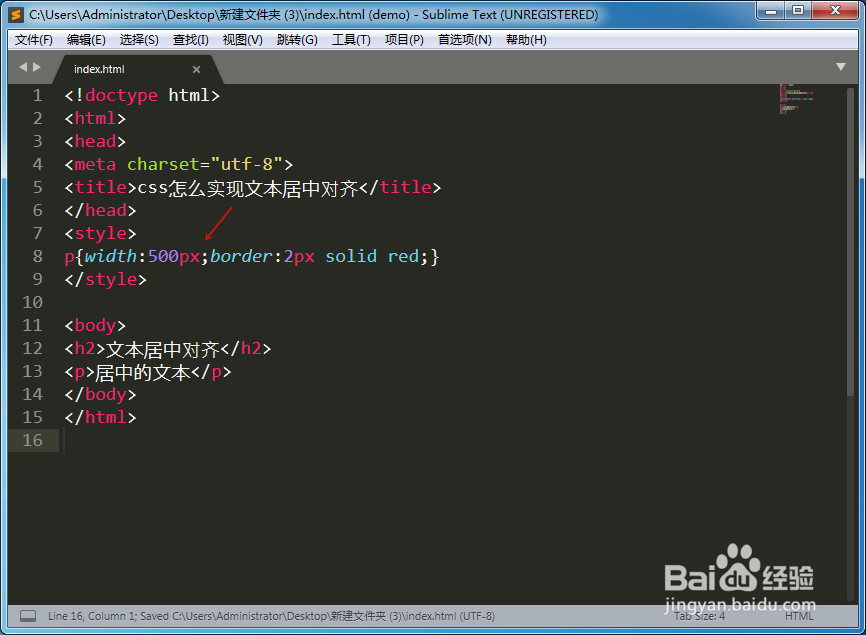The image size is (866, 635).
Task: Click line number 13 in gutter
Action: (x=33, y=371)
